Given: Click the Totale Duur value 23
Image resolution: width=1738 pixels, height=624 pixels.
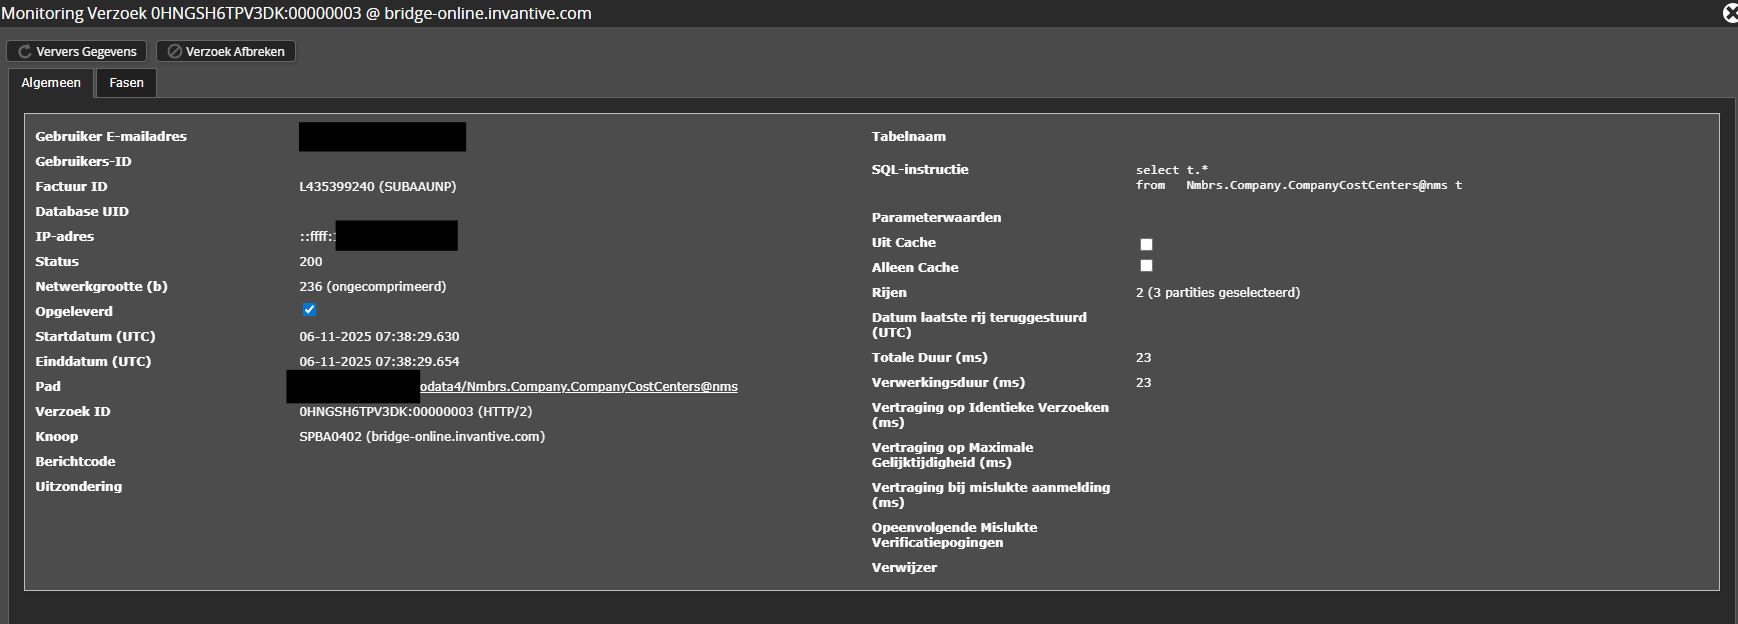Looking at the screenshot, I should click(x=1143, y=358).
